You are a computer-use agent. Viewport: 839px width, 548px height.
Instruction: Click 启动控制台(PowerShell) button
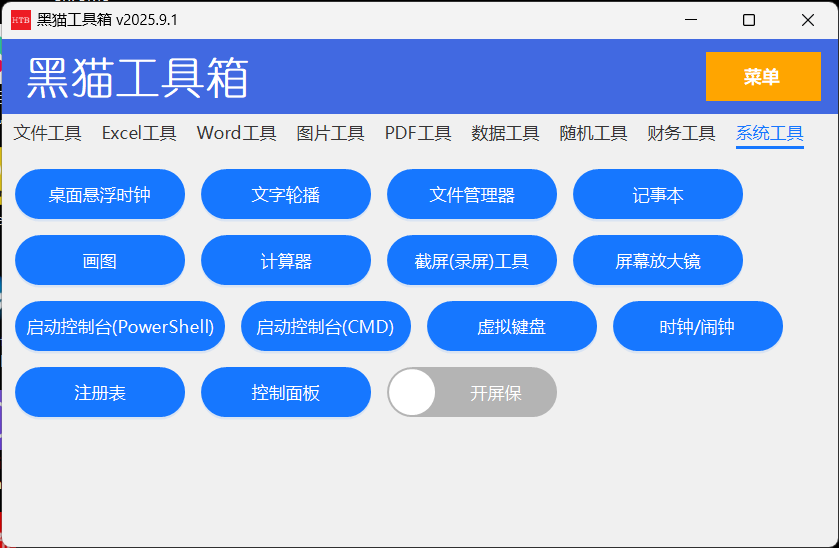click(x=120, y=326)
